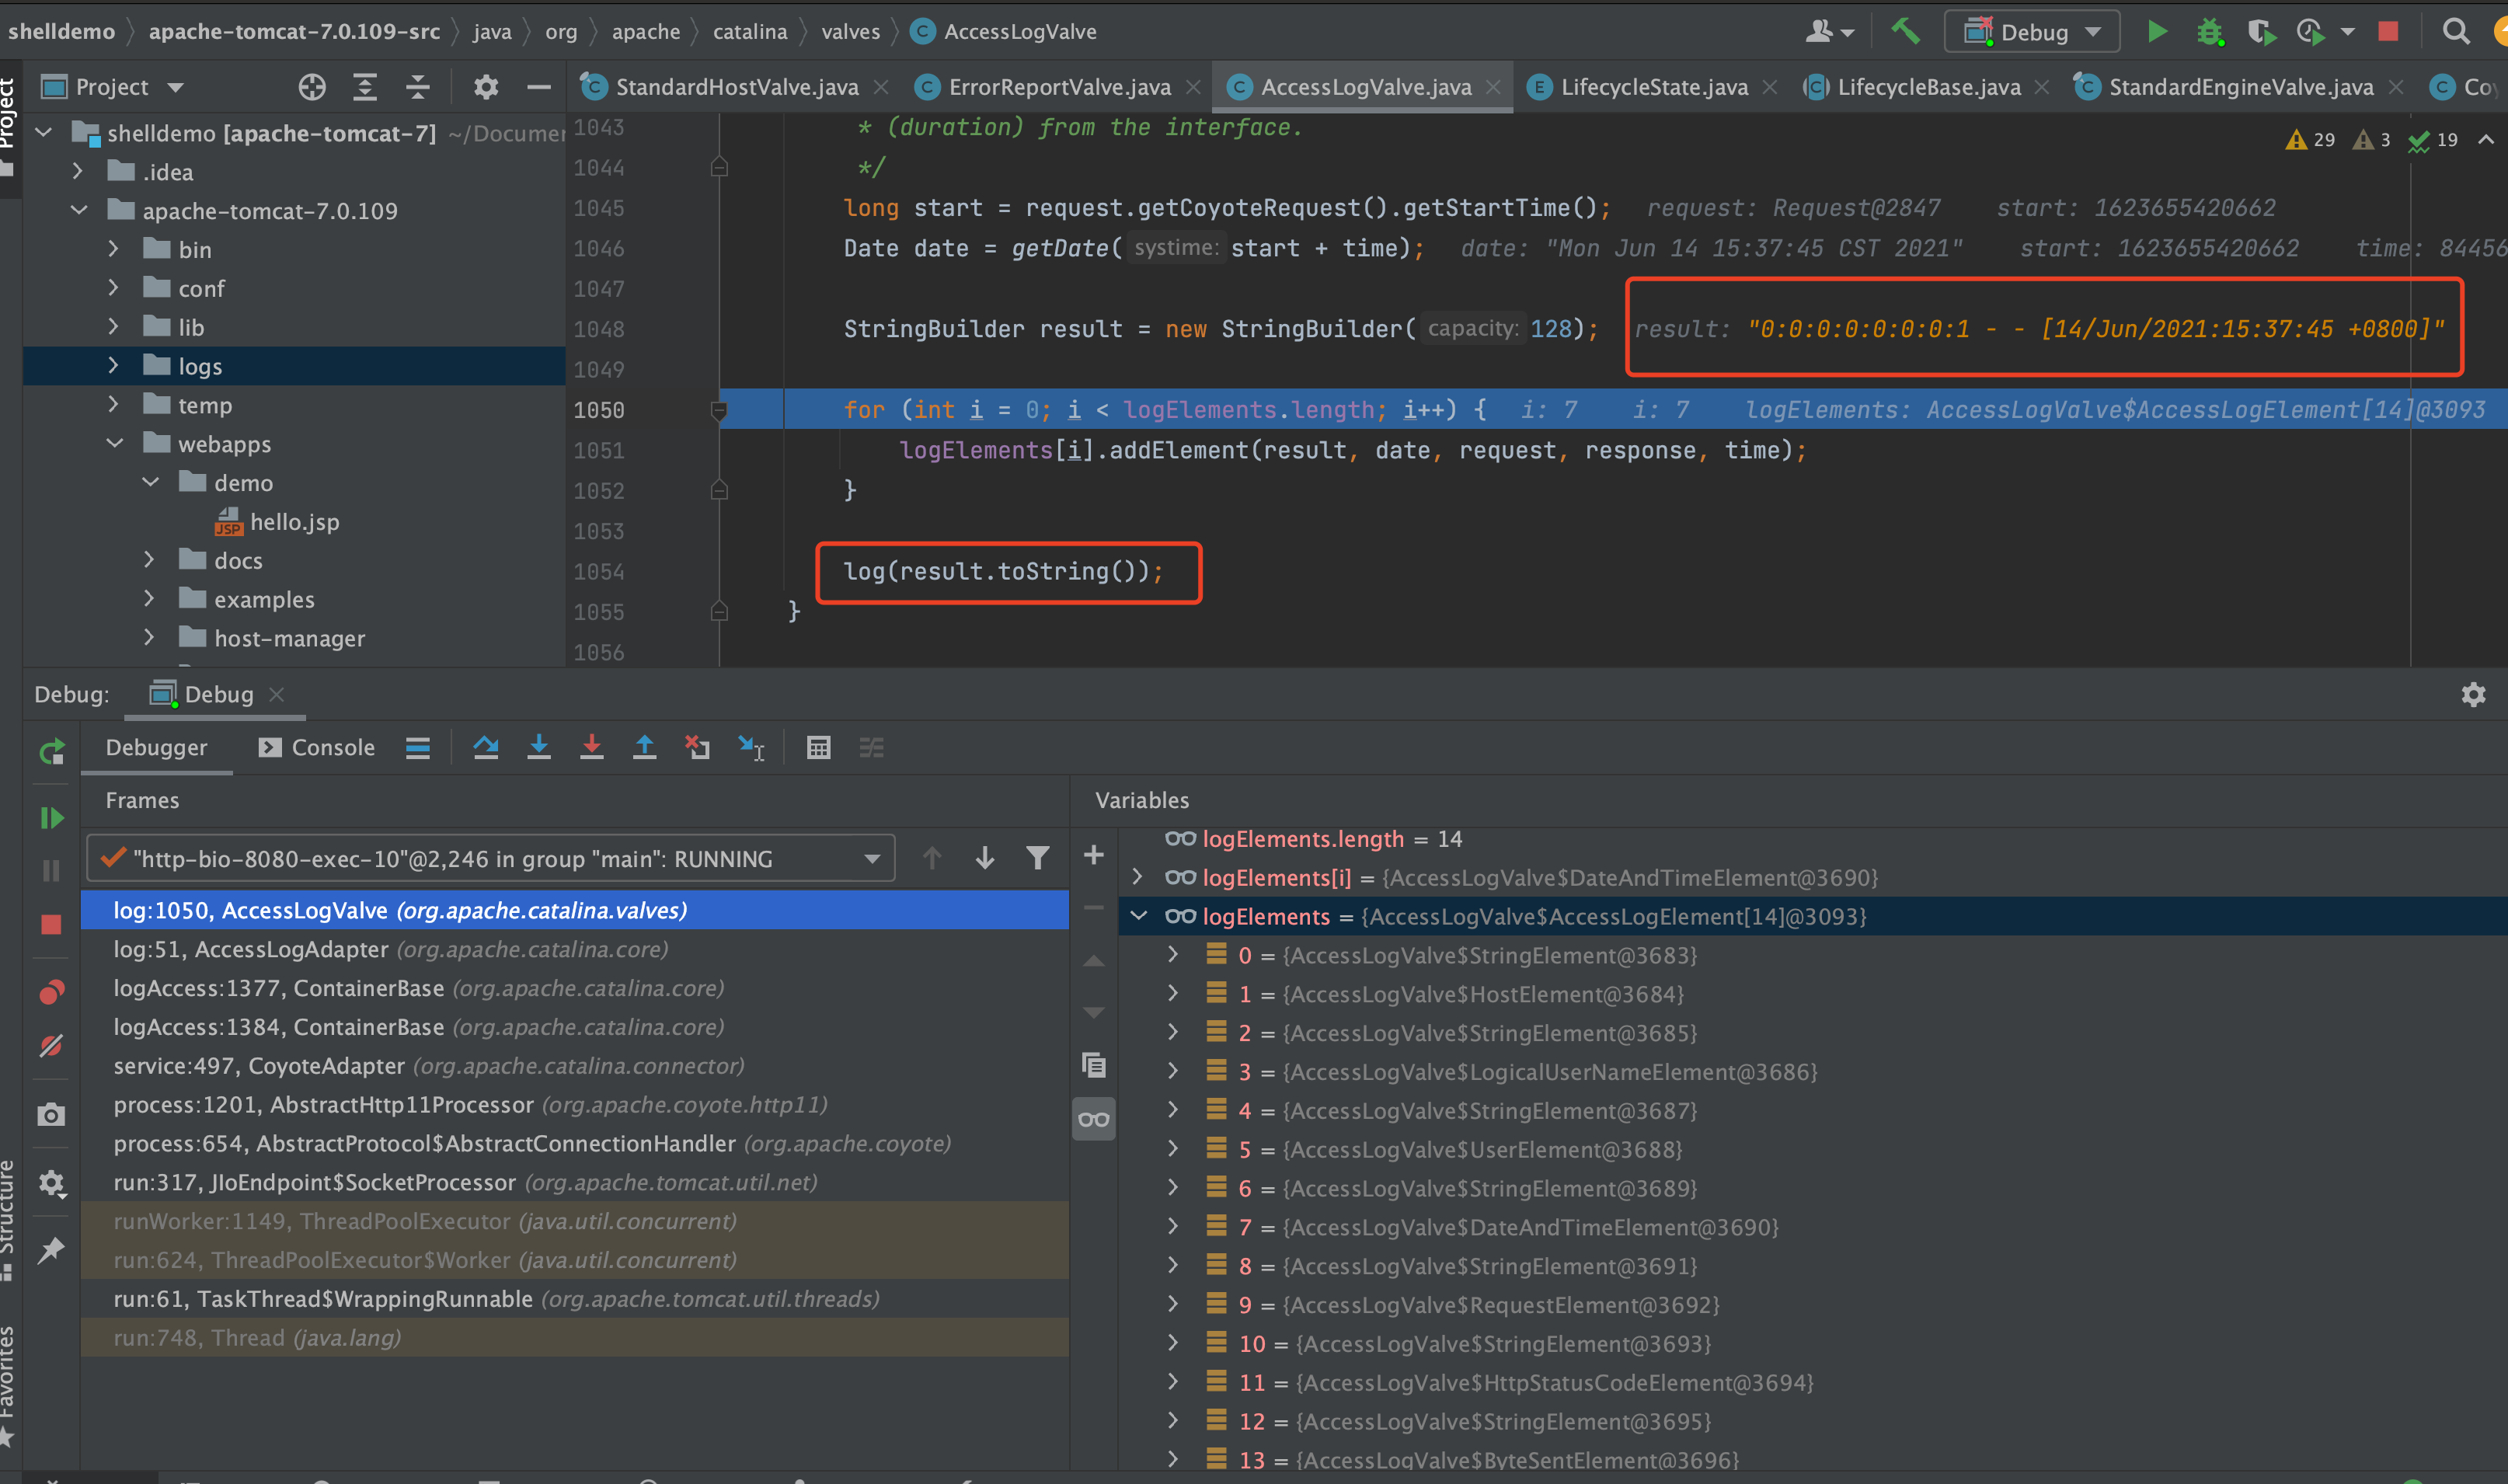Filter frames funnel icon
The image size is (2508, 1484).
click(x=1038, y=858)
